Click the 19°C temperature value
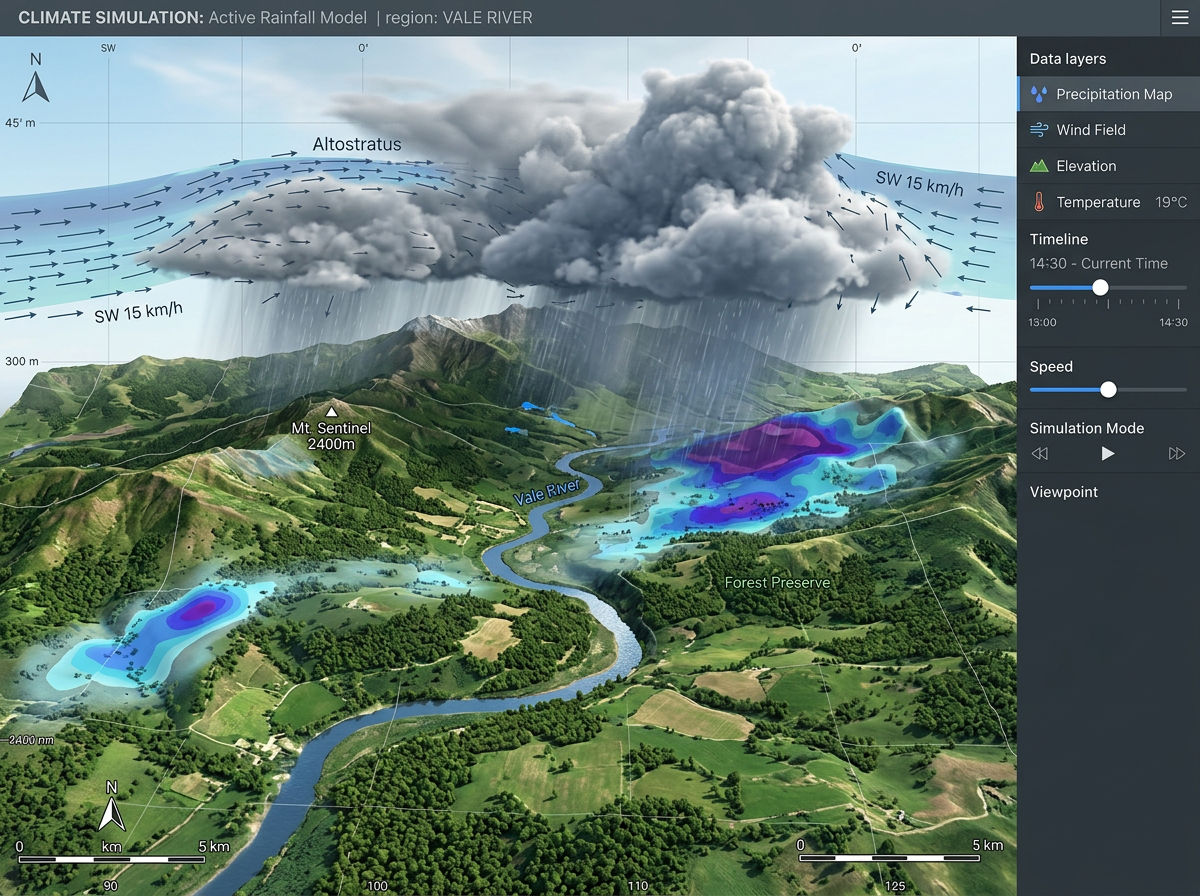This screenshot has height=896, width=1200. (x=1171, y=202)
